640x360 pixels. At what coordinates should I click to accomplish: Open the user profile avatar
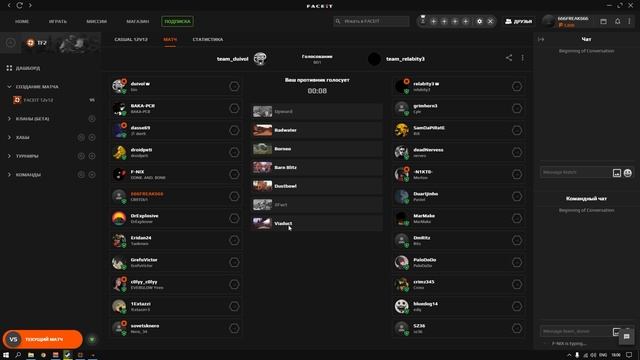click(x=549, y=21)
